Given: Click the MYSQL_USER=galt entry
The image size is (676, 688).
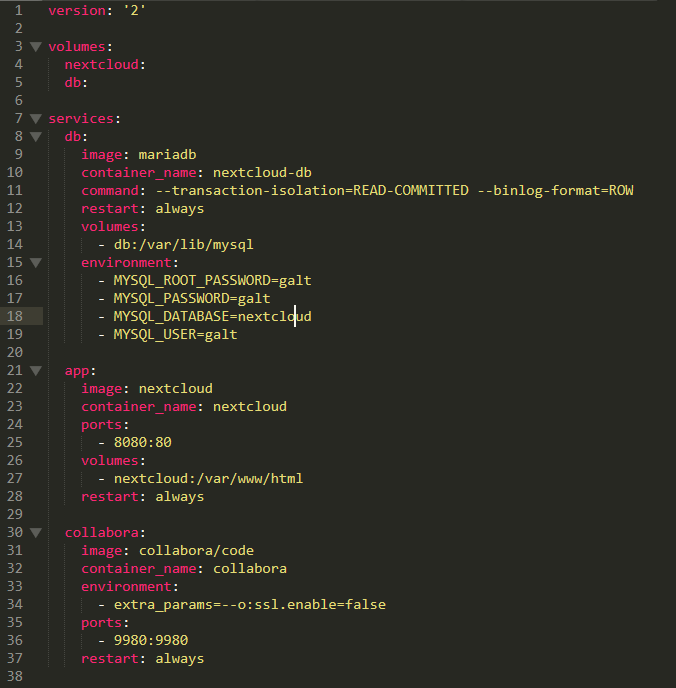Looking at the screenshot, I should [175, 334].
